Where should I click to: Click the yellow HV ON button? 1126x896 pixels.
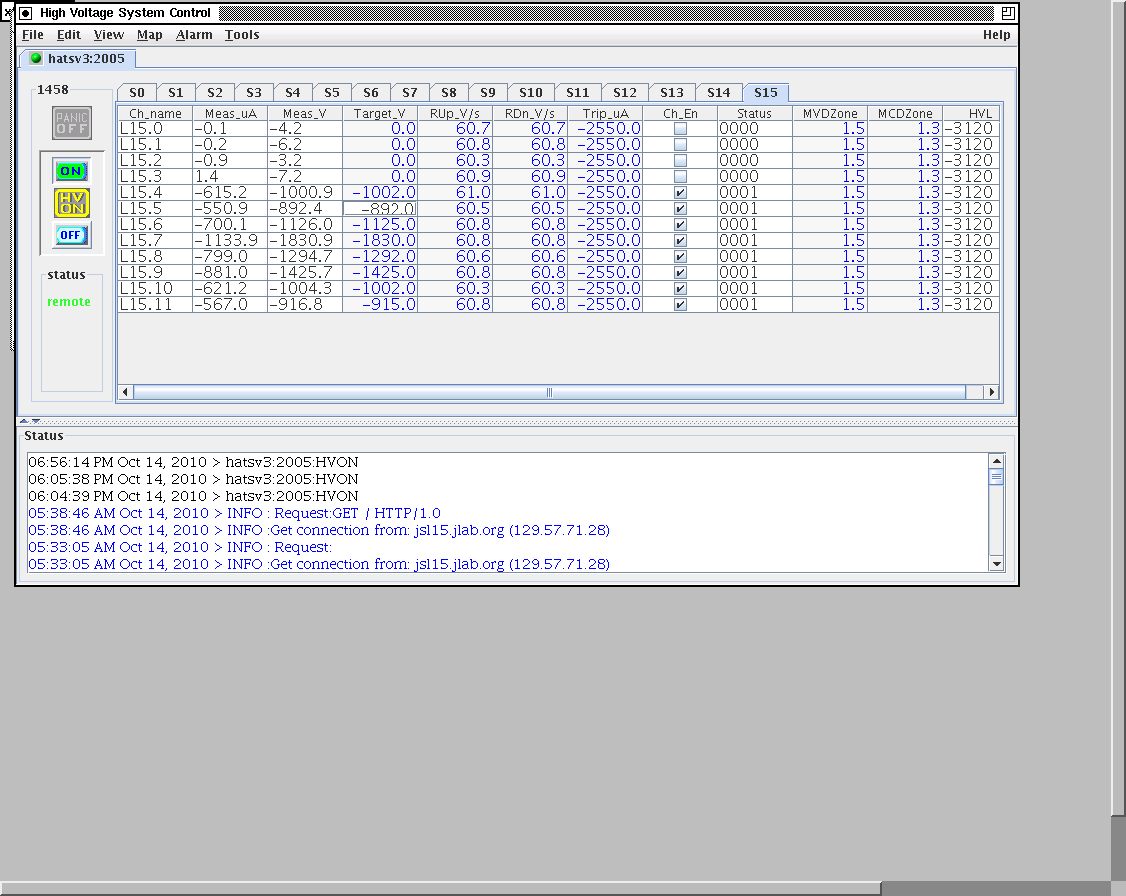(71, 203)
